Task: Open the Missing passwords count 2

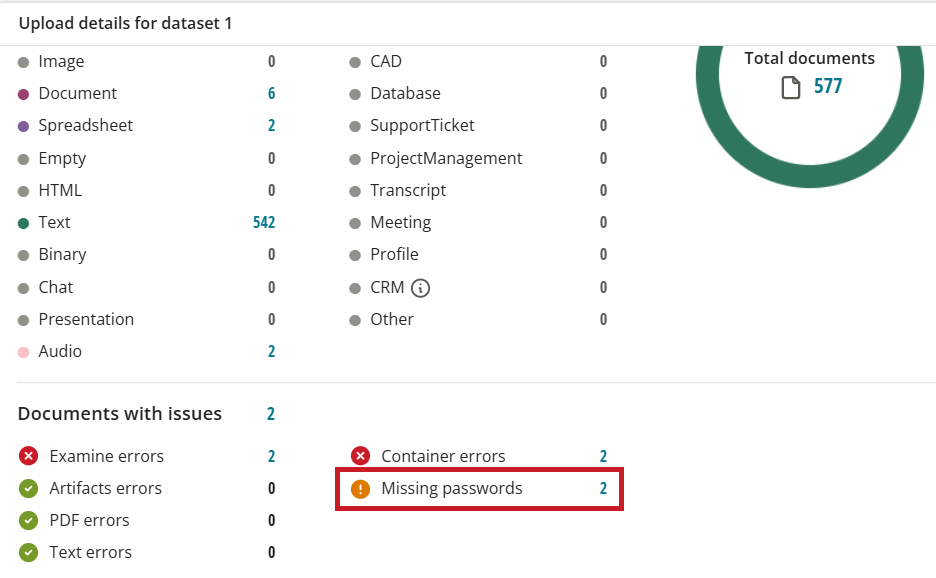Action: click(x=603, y=488)
